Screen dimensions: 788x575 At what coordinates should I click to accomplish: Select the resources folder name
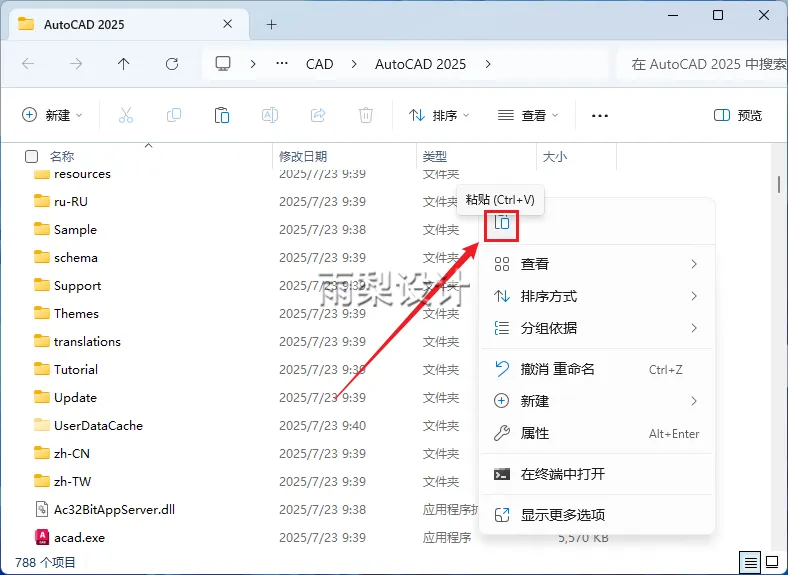click(82, 174)
